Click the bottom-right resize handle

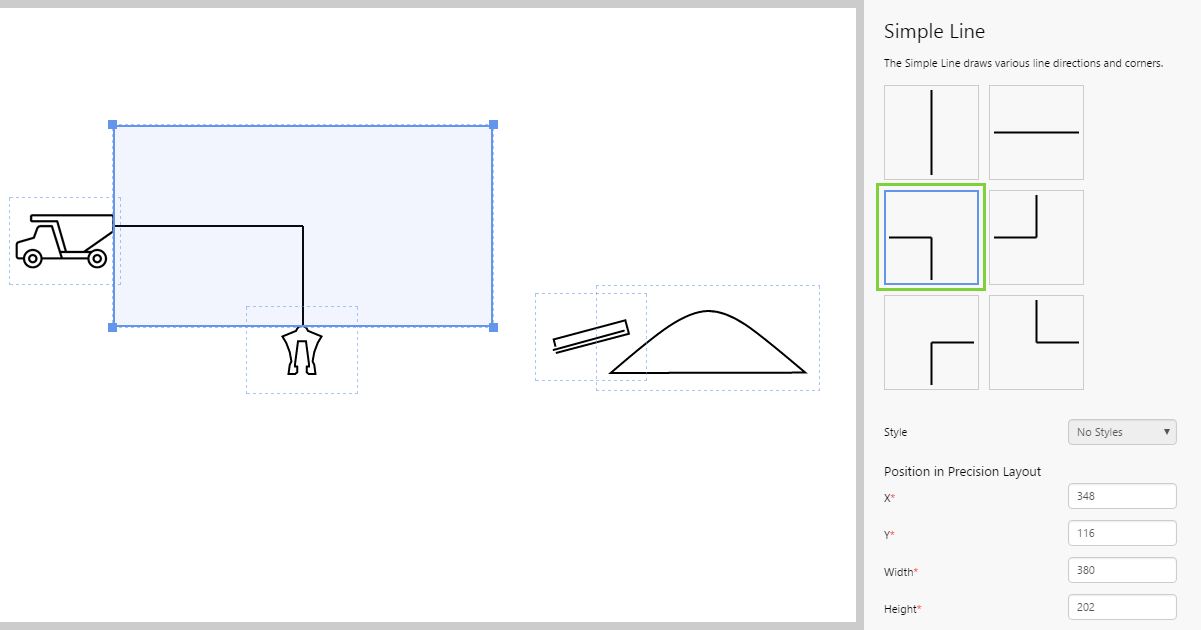[493, 327]
